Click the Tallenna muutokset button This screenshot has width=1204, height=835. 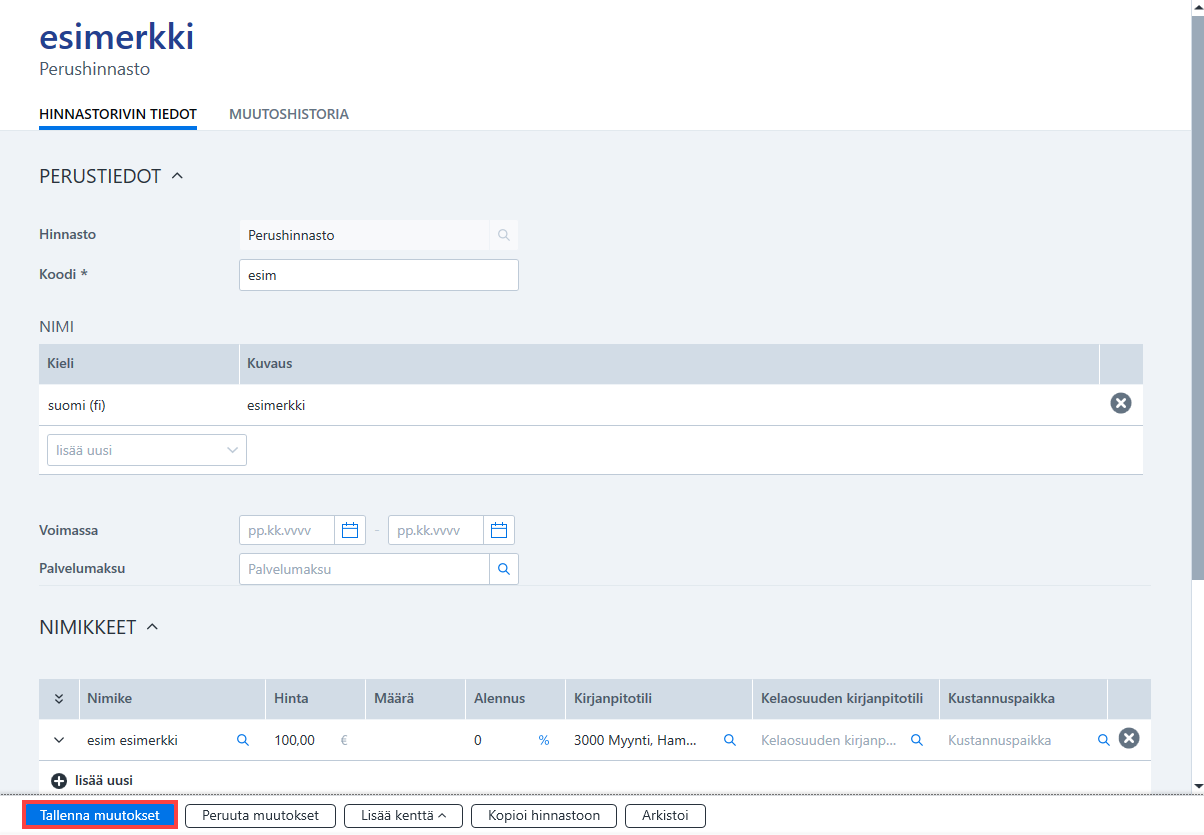click(100, 815)
